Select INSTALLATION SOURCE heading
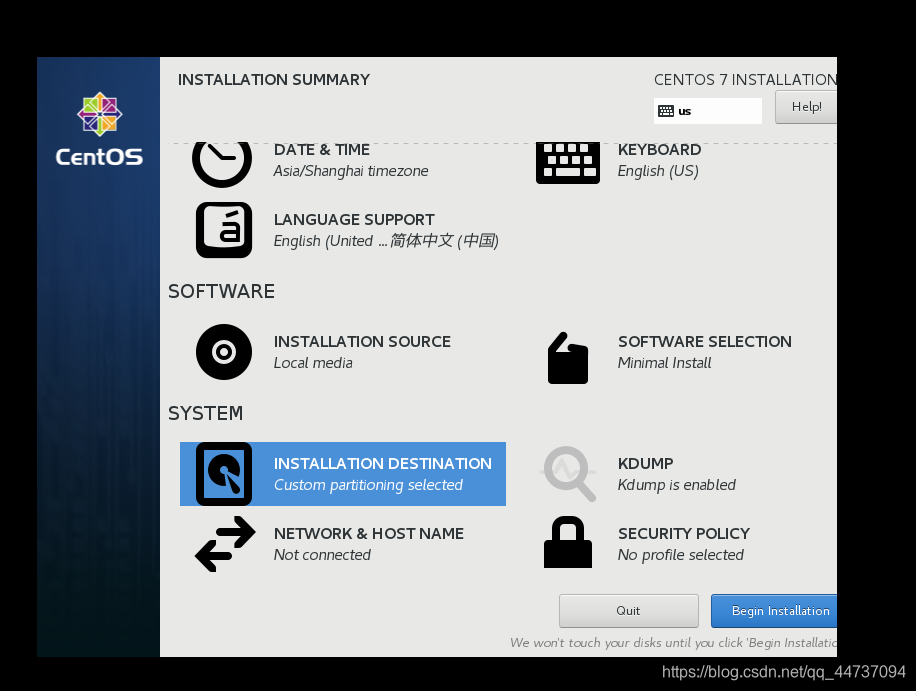The image size is (916, 691). [x=362, y=342]
